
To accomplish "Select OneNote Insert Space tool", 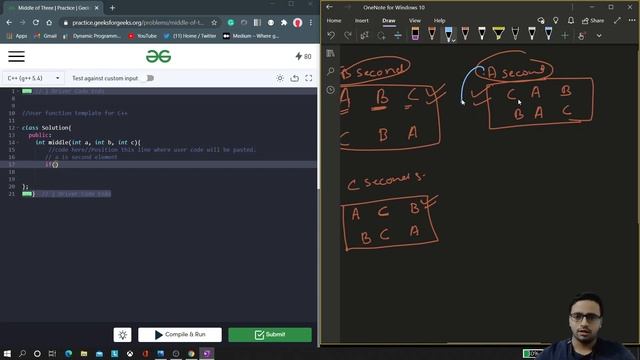I will coord(398,36).
